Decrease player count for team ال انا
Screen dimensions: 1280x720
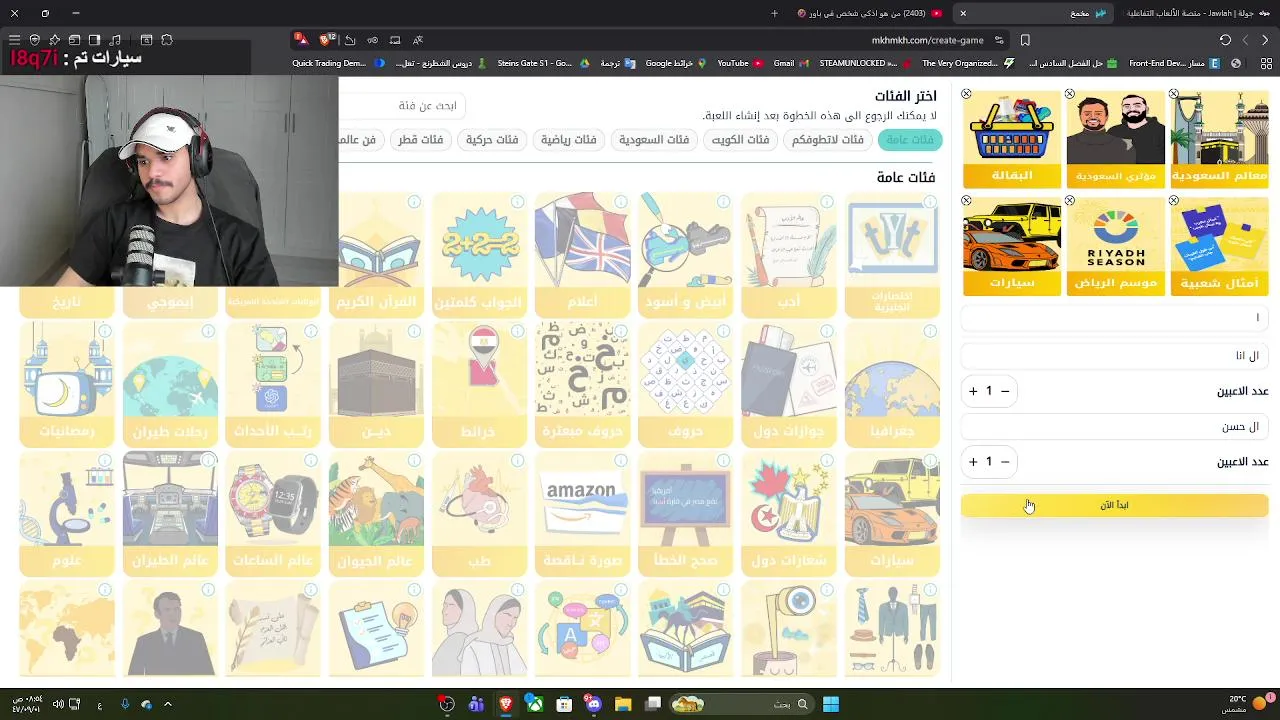coord(1006,391)
